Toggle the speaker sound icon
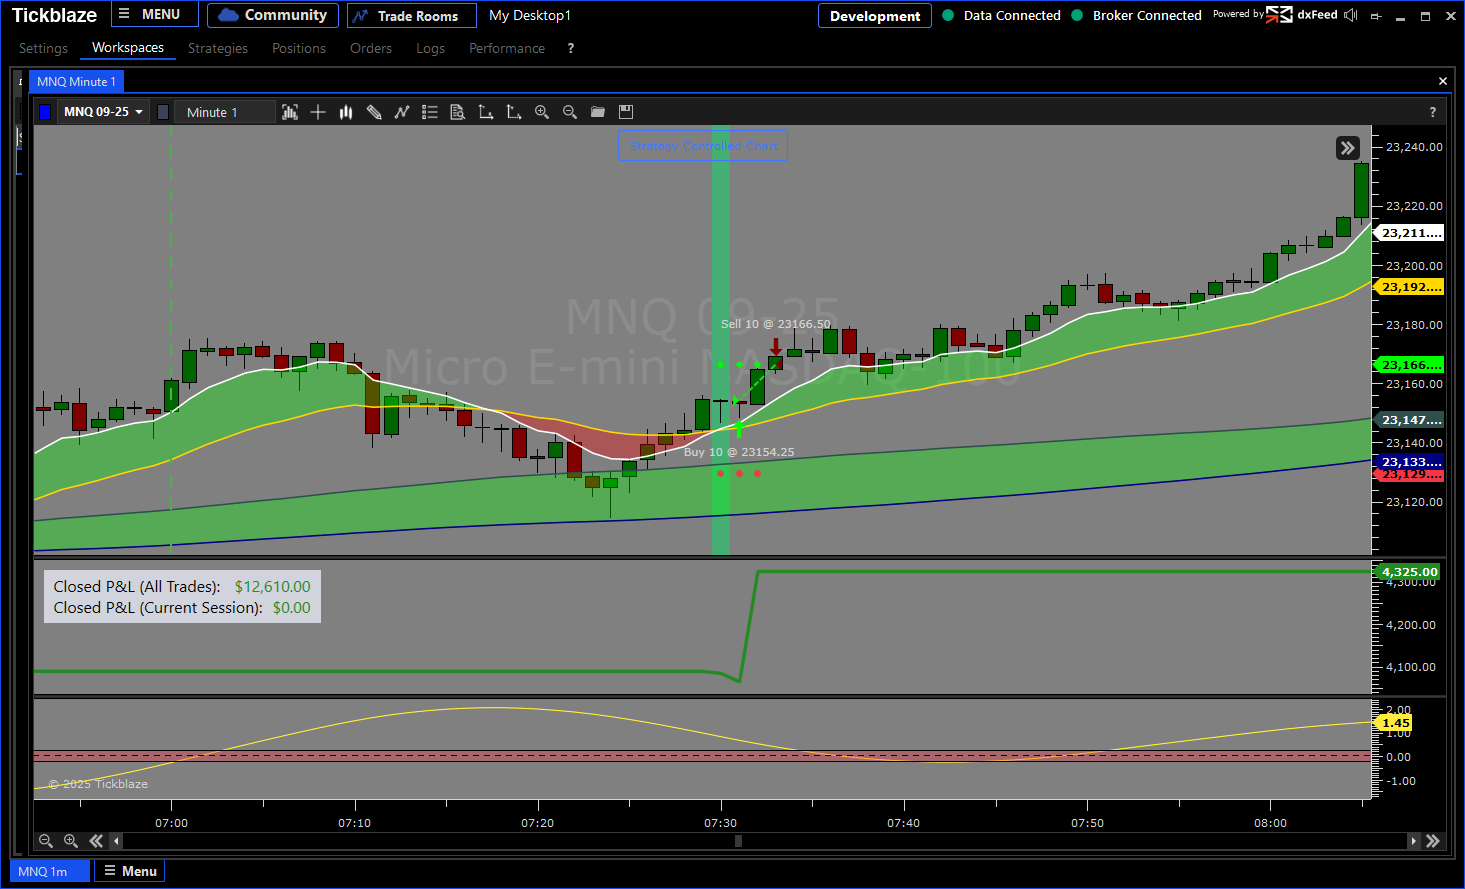1465x889 pixels. pyautogui.click(x=1351, y=15)
